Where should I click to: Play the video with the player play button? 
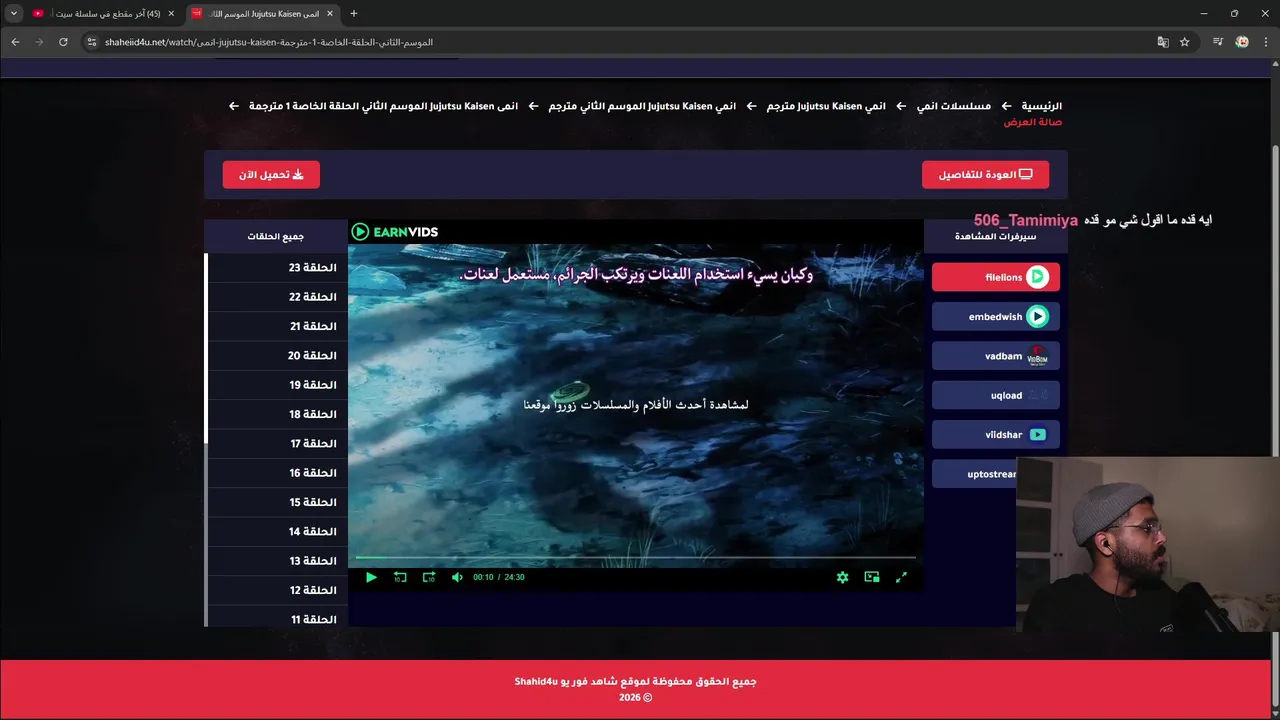pyautogui.click(x=371, y=577)
